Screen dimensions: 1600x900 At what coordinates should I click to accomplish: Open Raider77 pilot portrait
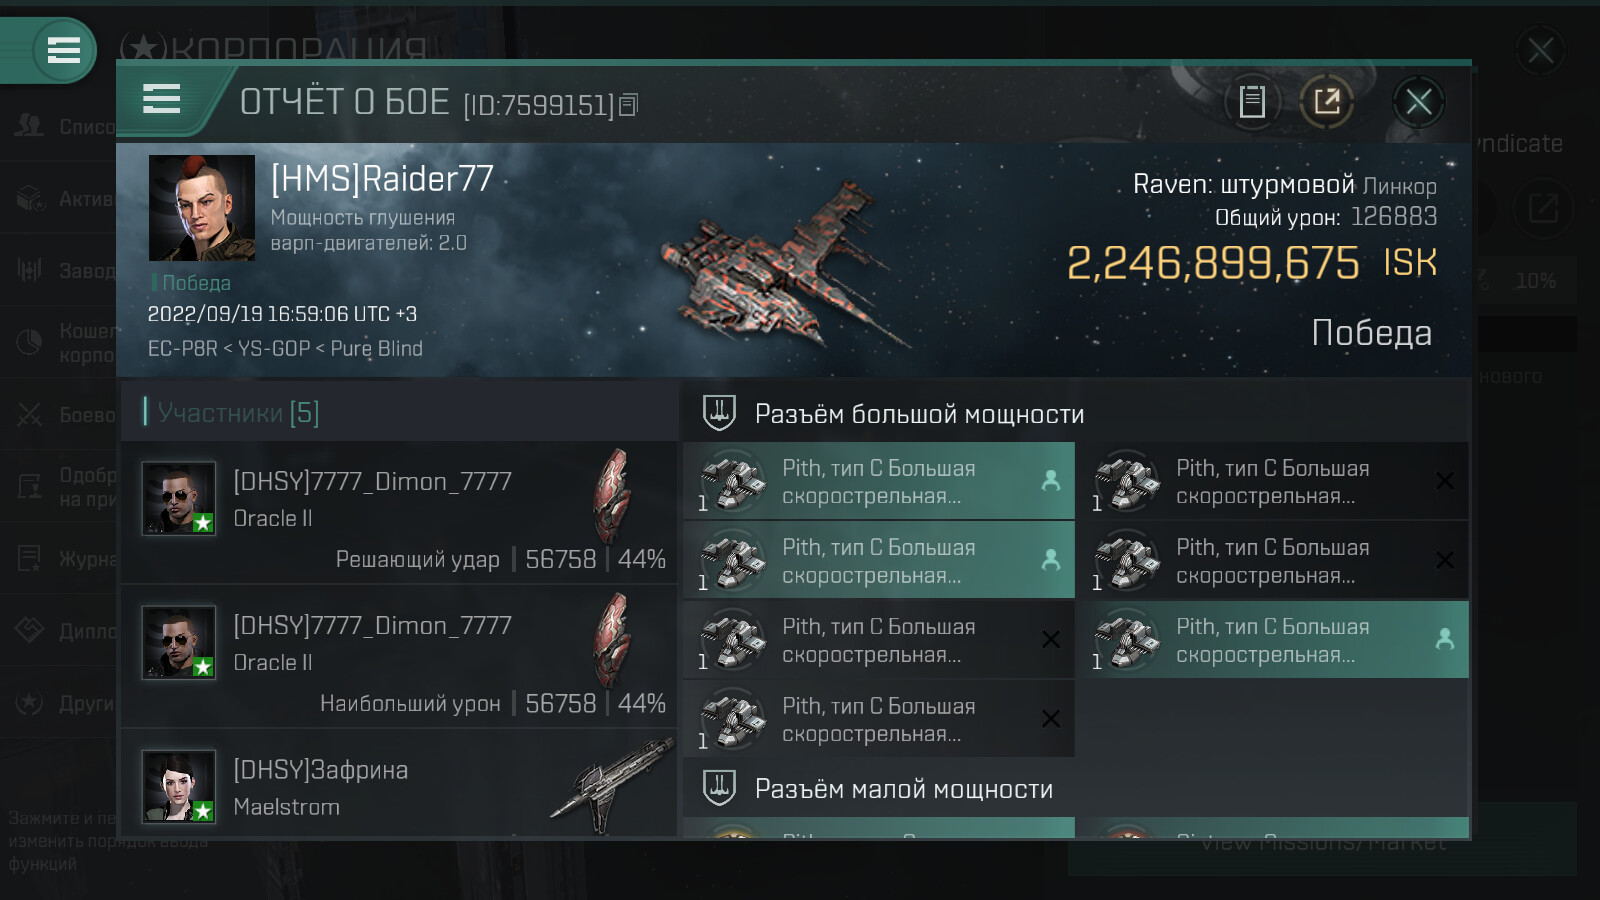(x=202, y=207)
